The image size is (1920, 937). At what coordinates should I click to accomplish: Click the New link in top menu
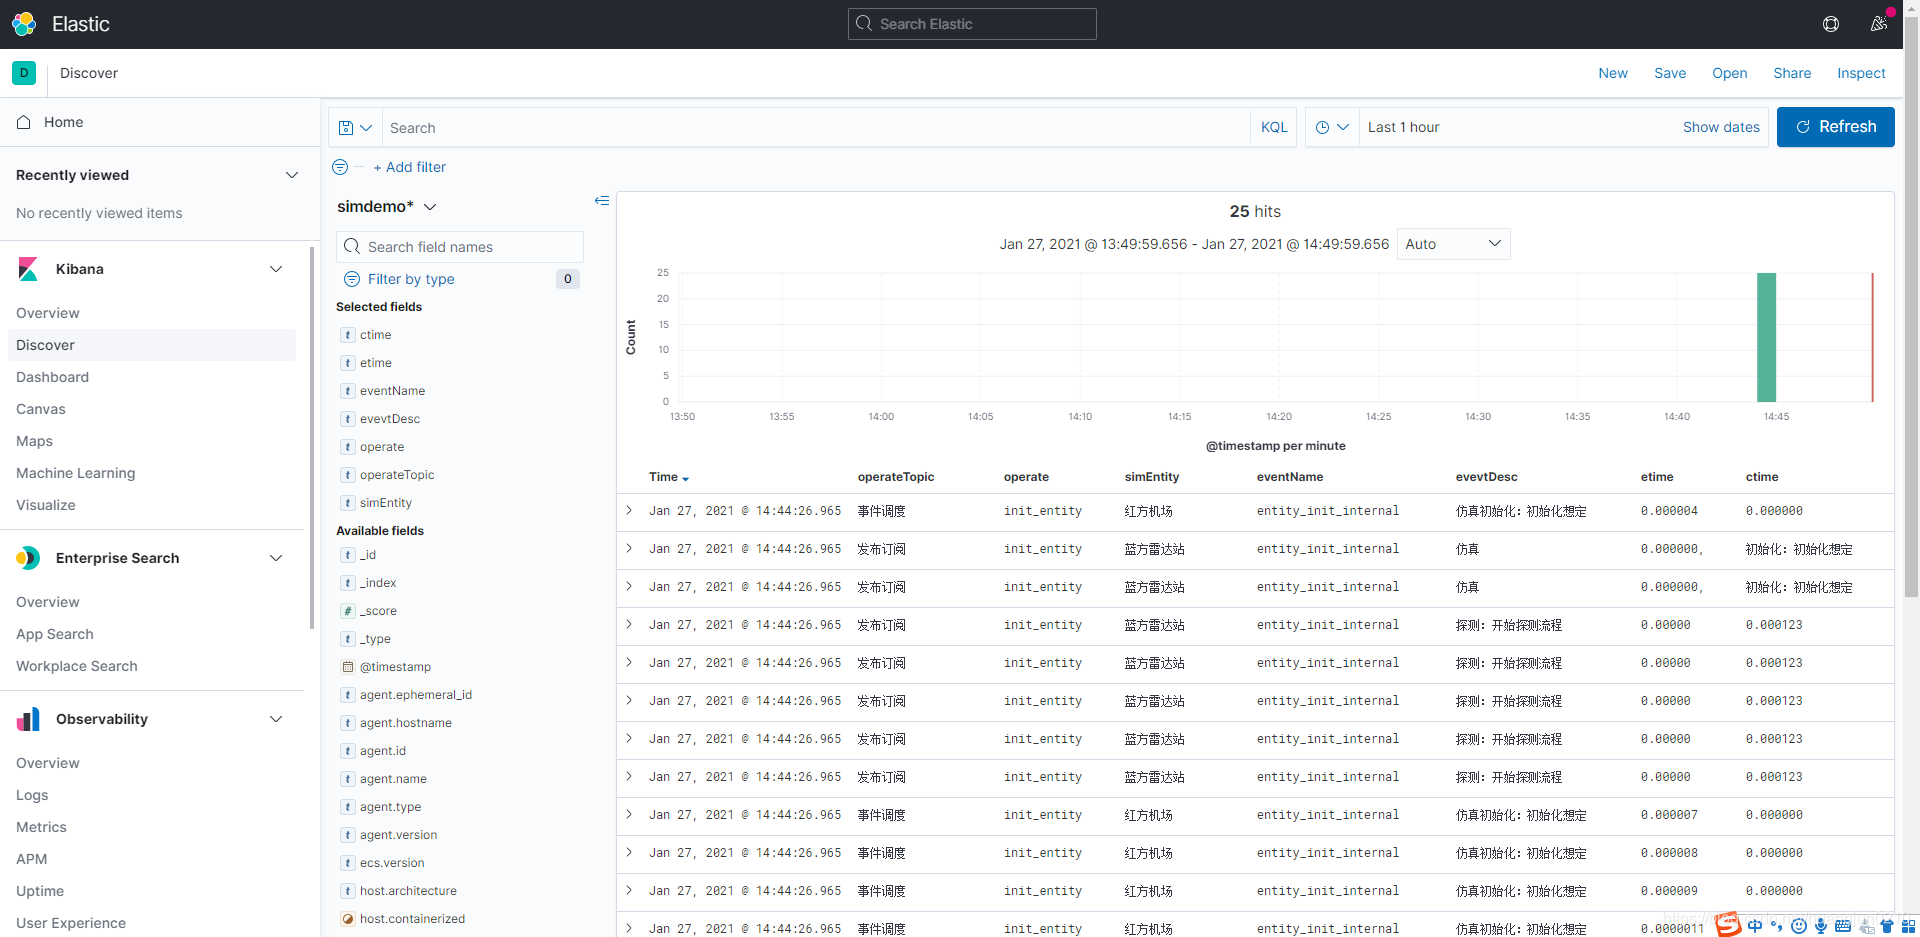click(x=1613, y=73)
